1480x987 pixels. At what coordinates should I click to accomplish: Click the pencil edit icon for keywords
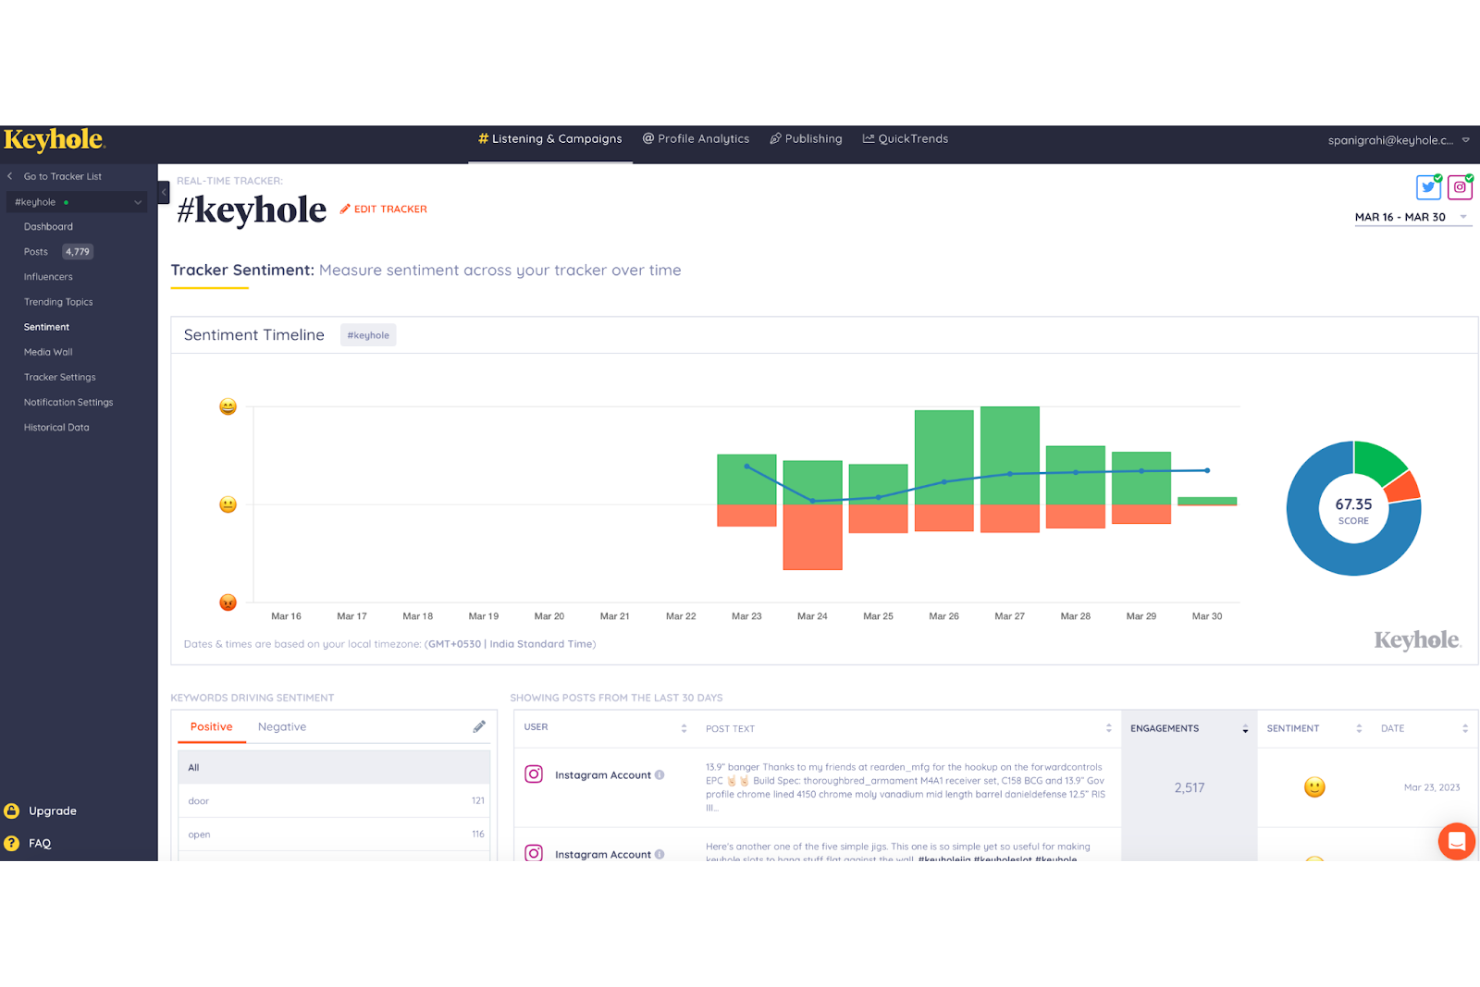click(x=479, y=727)
